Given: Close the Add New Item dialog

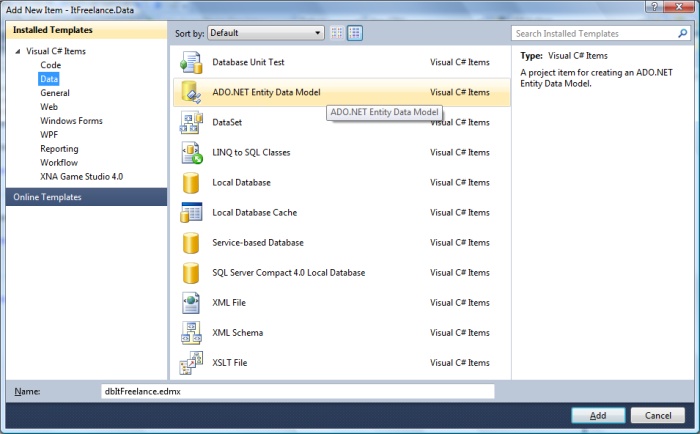Looking at the screenshot, I should (x=680, y=6).
